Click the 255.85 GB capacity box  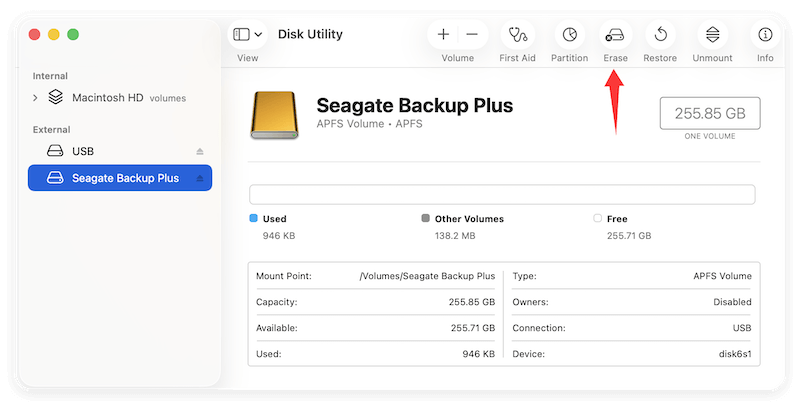click(710, 113)
